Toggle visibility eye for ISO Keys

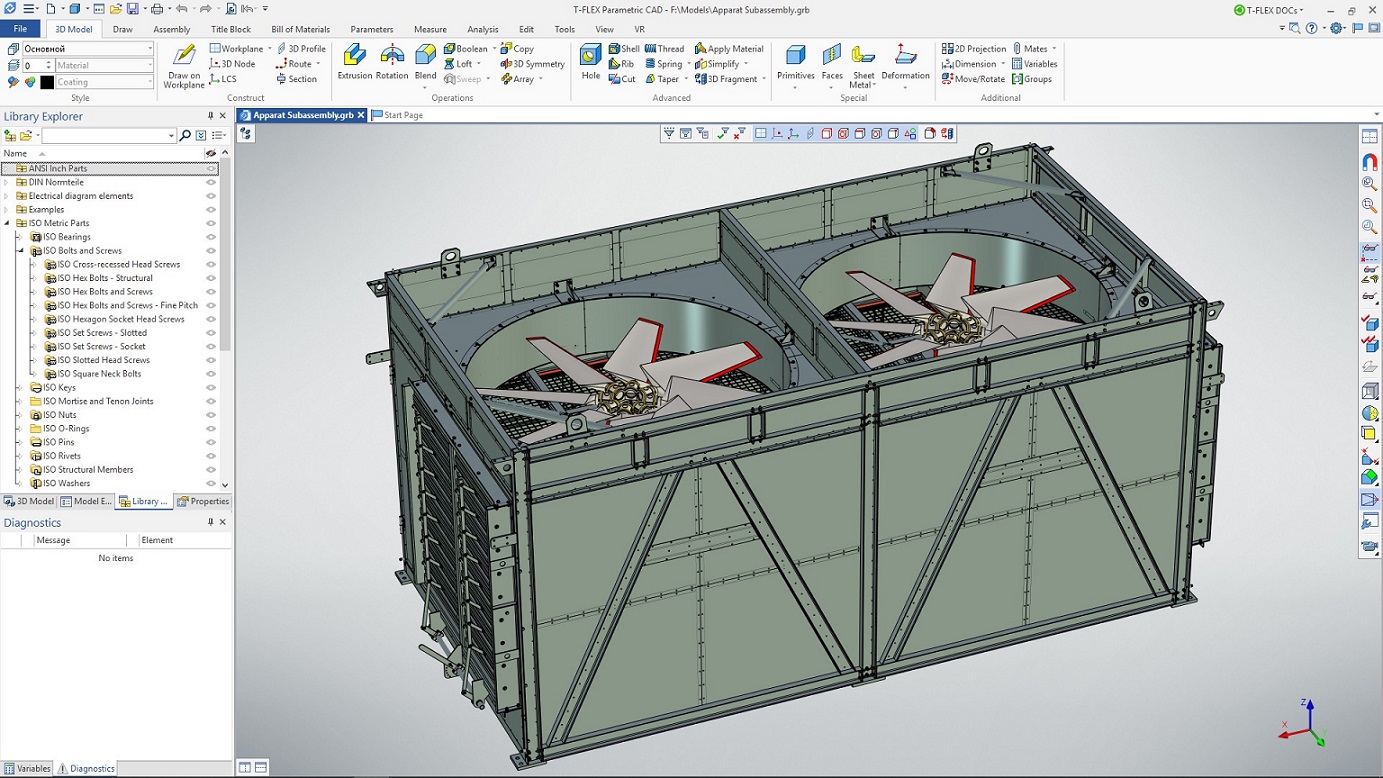[211, 387]
